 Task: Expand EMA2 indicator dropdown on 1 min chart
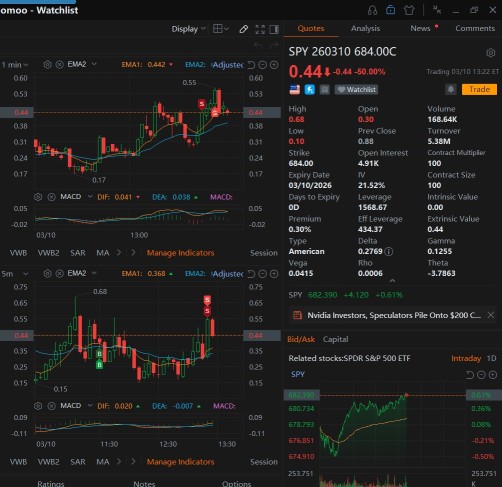(x=94, y=64)
